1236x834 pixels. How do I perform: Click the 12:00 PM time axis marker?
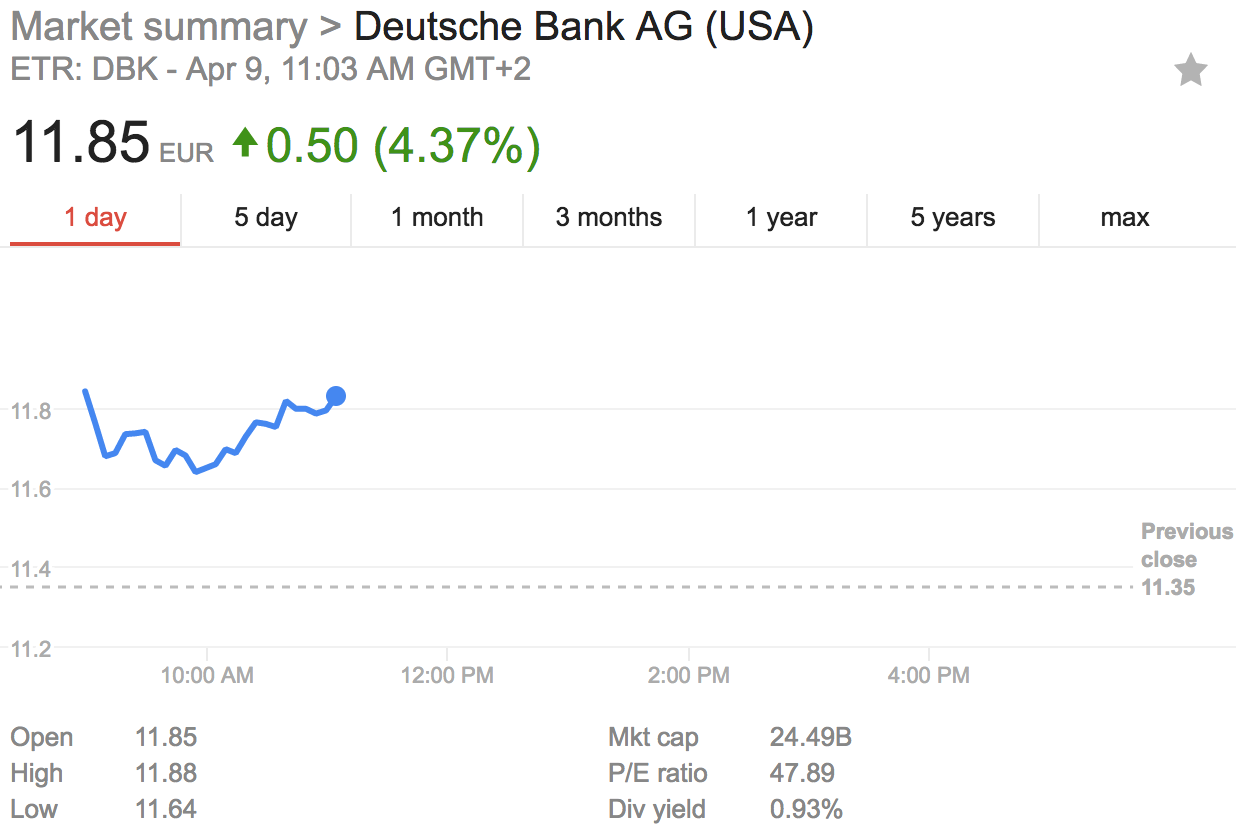[x=447, y=676]
